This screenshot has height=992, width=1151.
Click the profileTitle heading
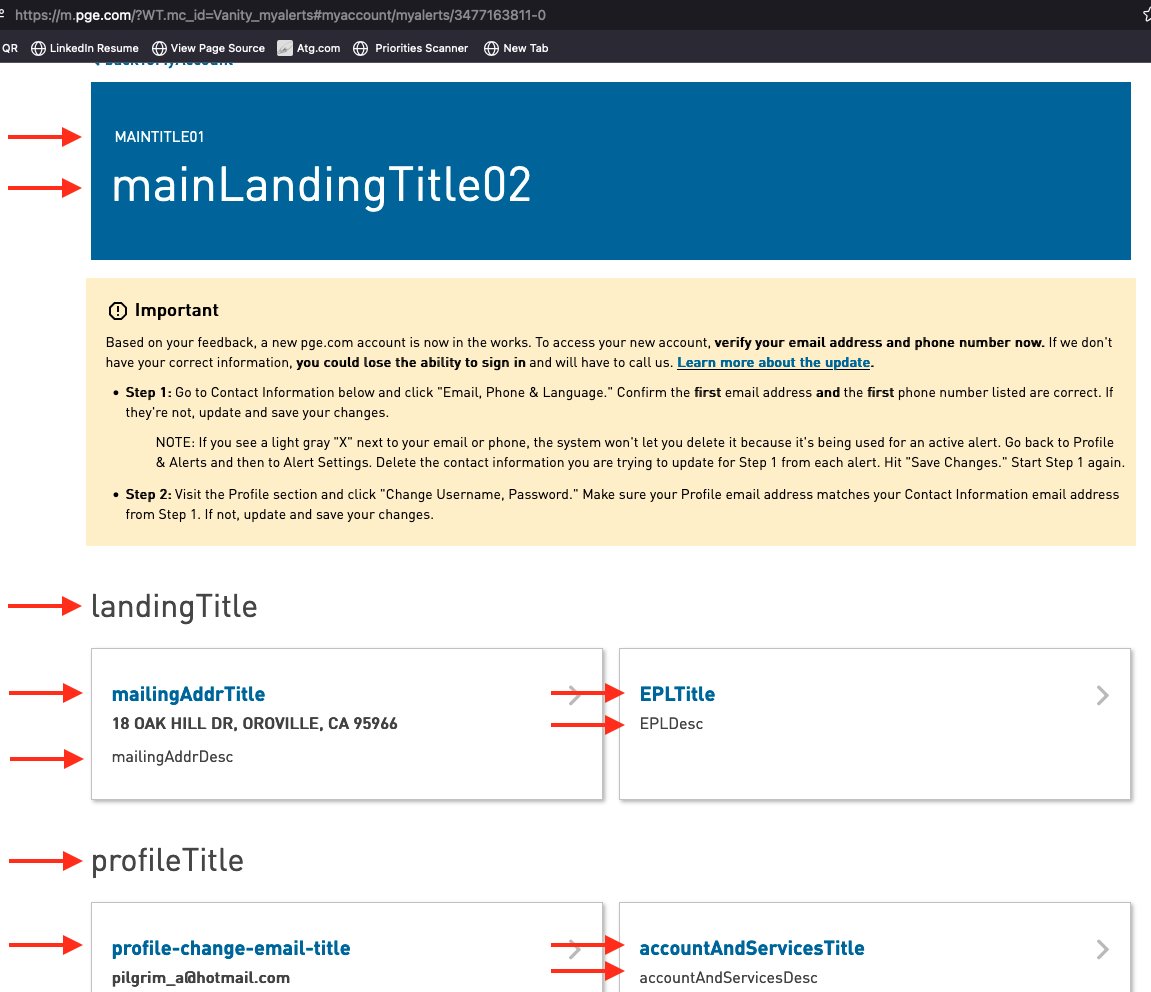pyautogui.click(x=167, y=861)
